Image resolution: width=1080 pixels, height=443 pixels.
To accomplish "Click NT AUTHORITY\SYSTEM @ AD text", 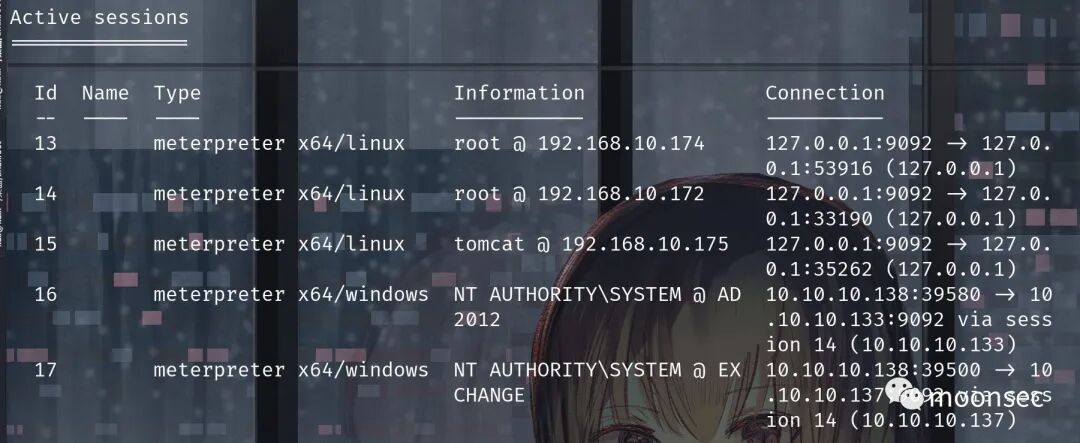I will tap(597, 294).
